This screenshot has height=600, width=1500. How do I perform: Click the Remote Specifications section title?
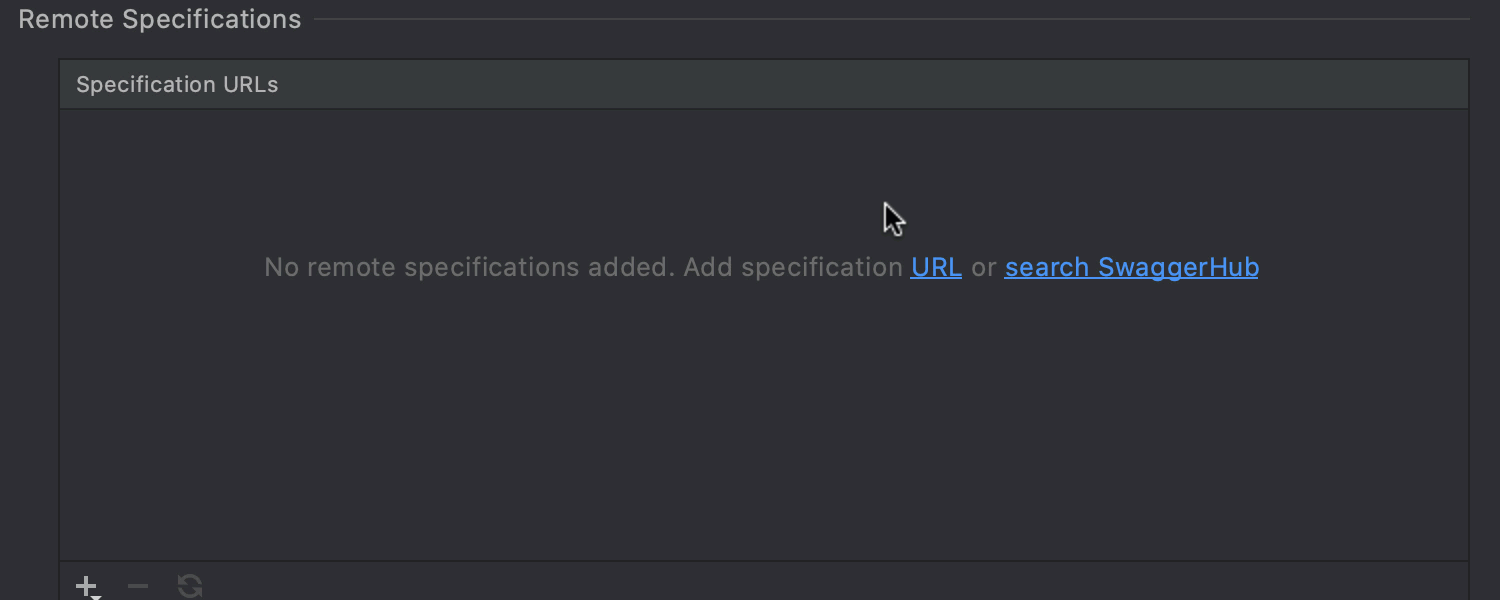click(160, 19)
